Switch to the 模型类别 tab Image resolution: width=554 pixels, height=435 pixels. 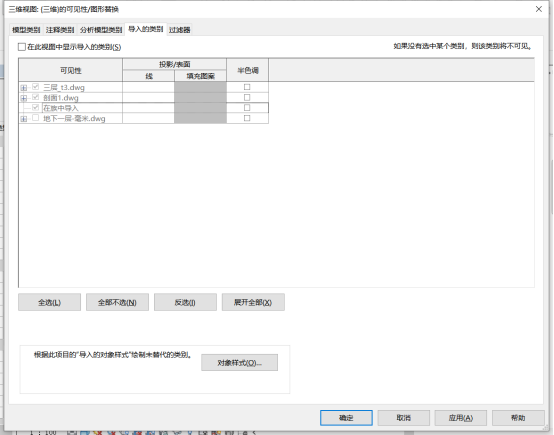[x=26, y=30]
